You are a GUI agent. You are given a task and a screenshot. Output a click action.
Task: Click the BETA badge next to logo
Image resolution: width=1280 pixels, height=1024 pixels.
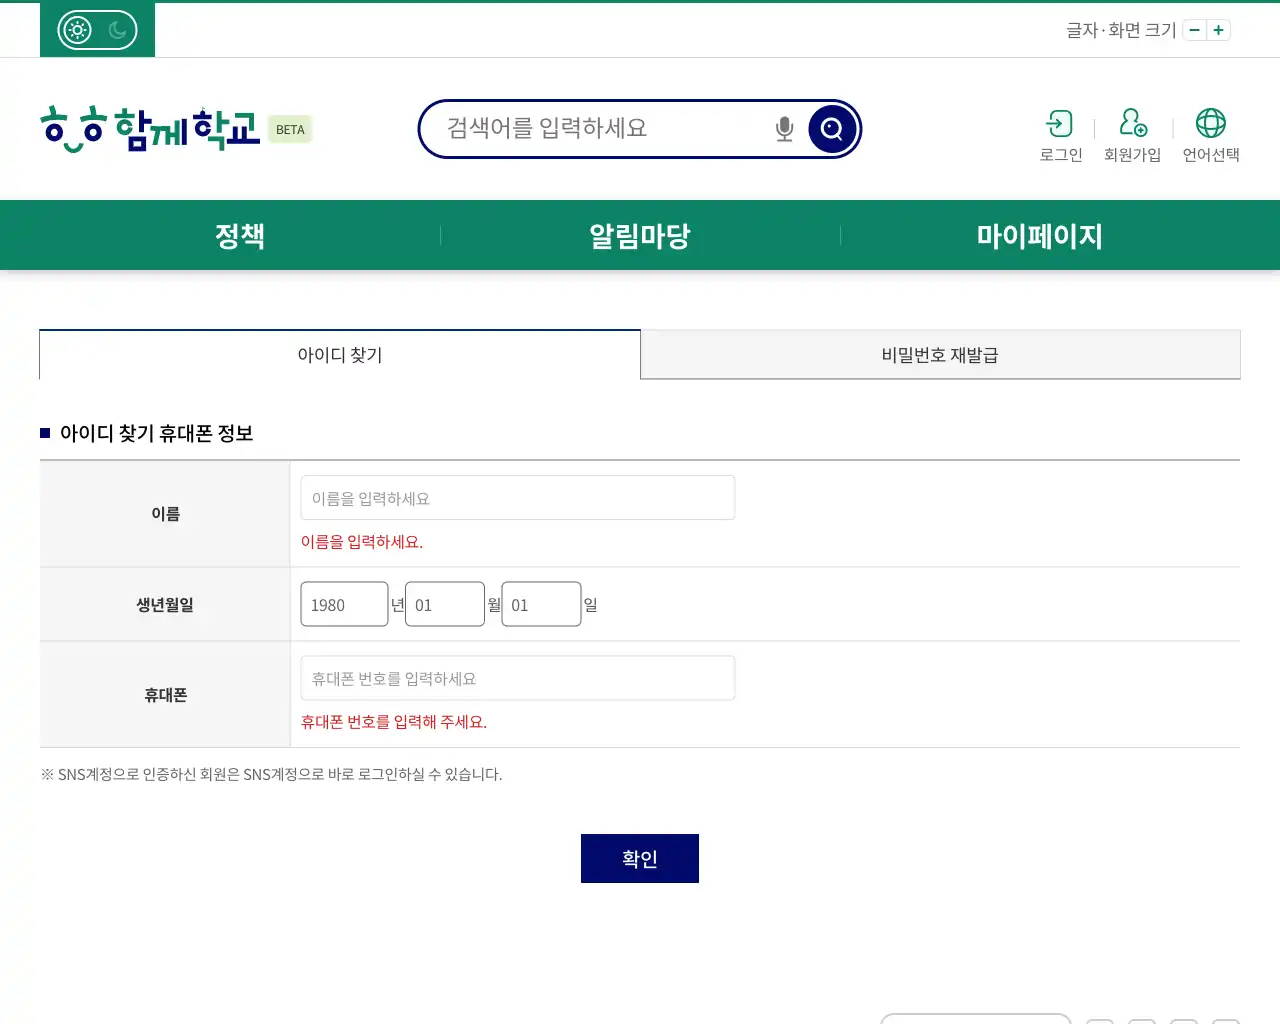(x=290, y=129)
